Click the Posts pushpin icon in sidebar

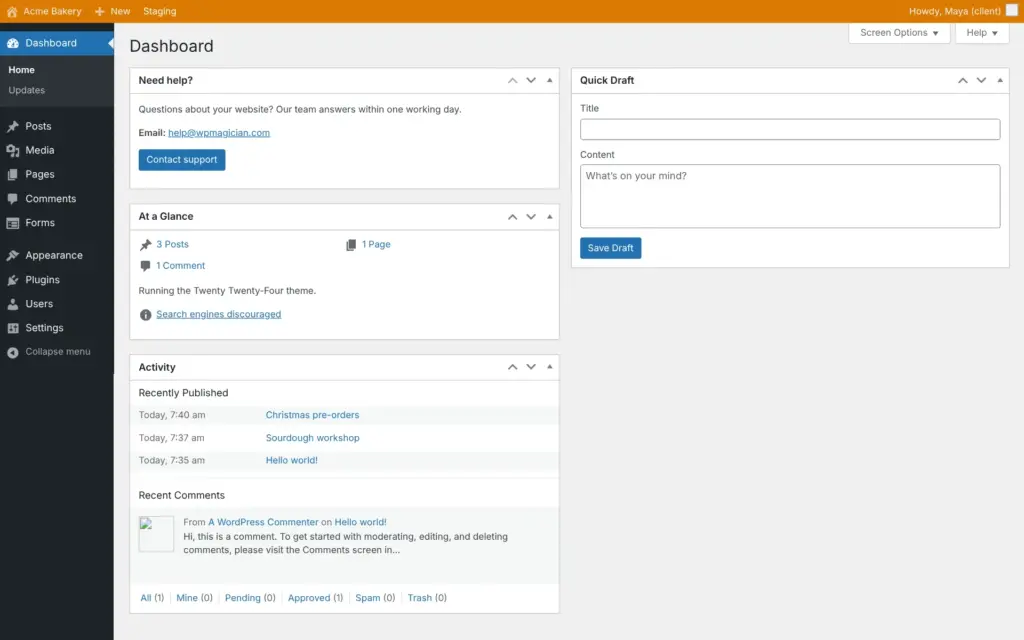tap(12, 126)
